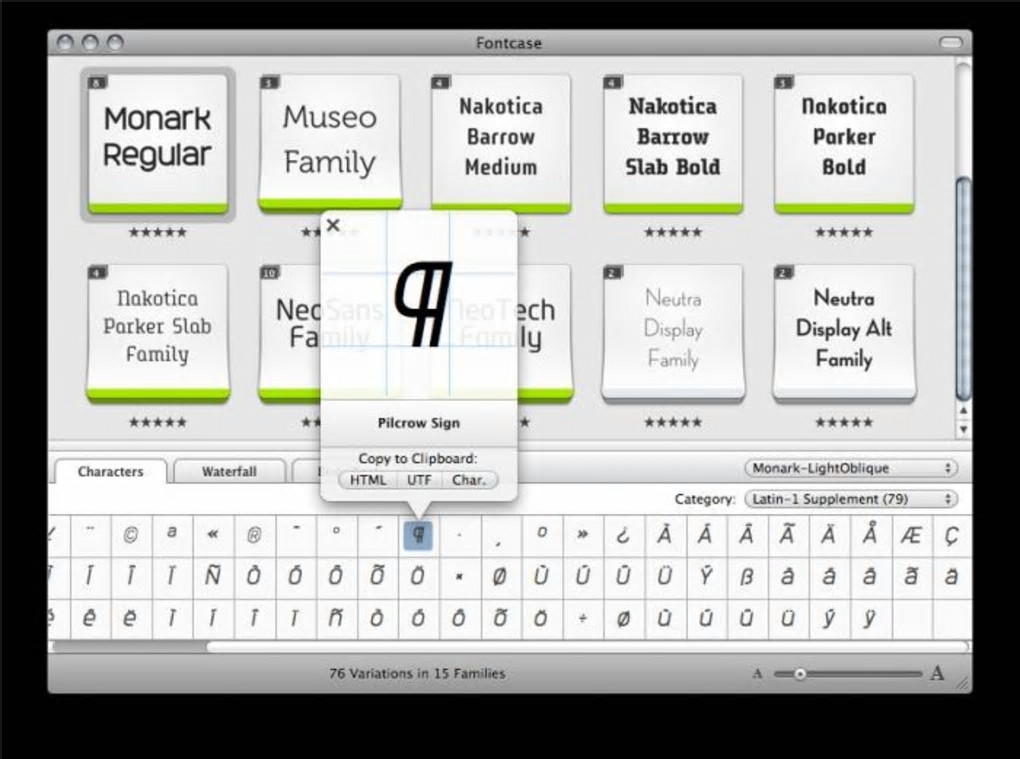Image resolution: width=1020 pixels, height=759 pixels.
Task: Switch to the Waterfall tab
Action: (229, 472)
